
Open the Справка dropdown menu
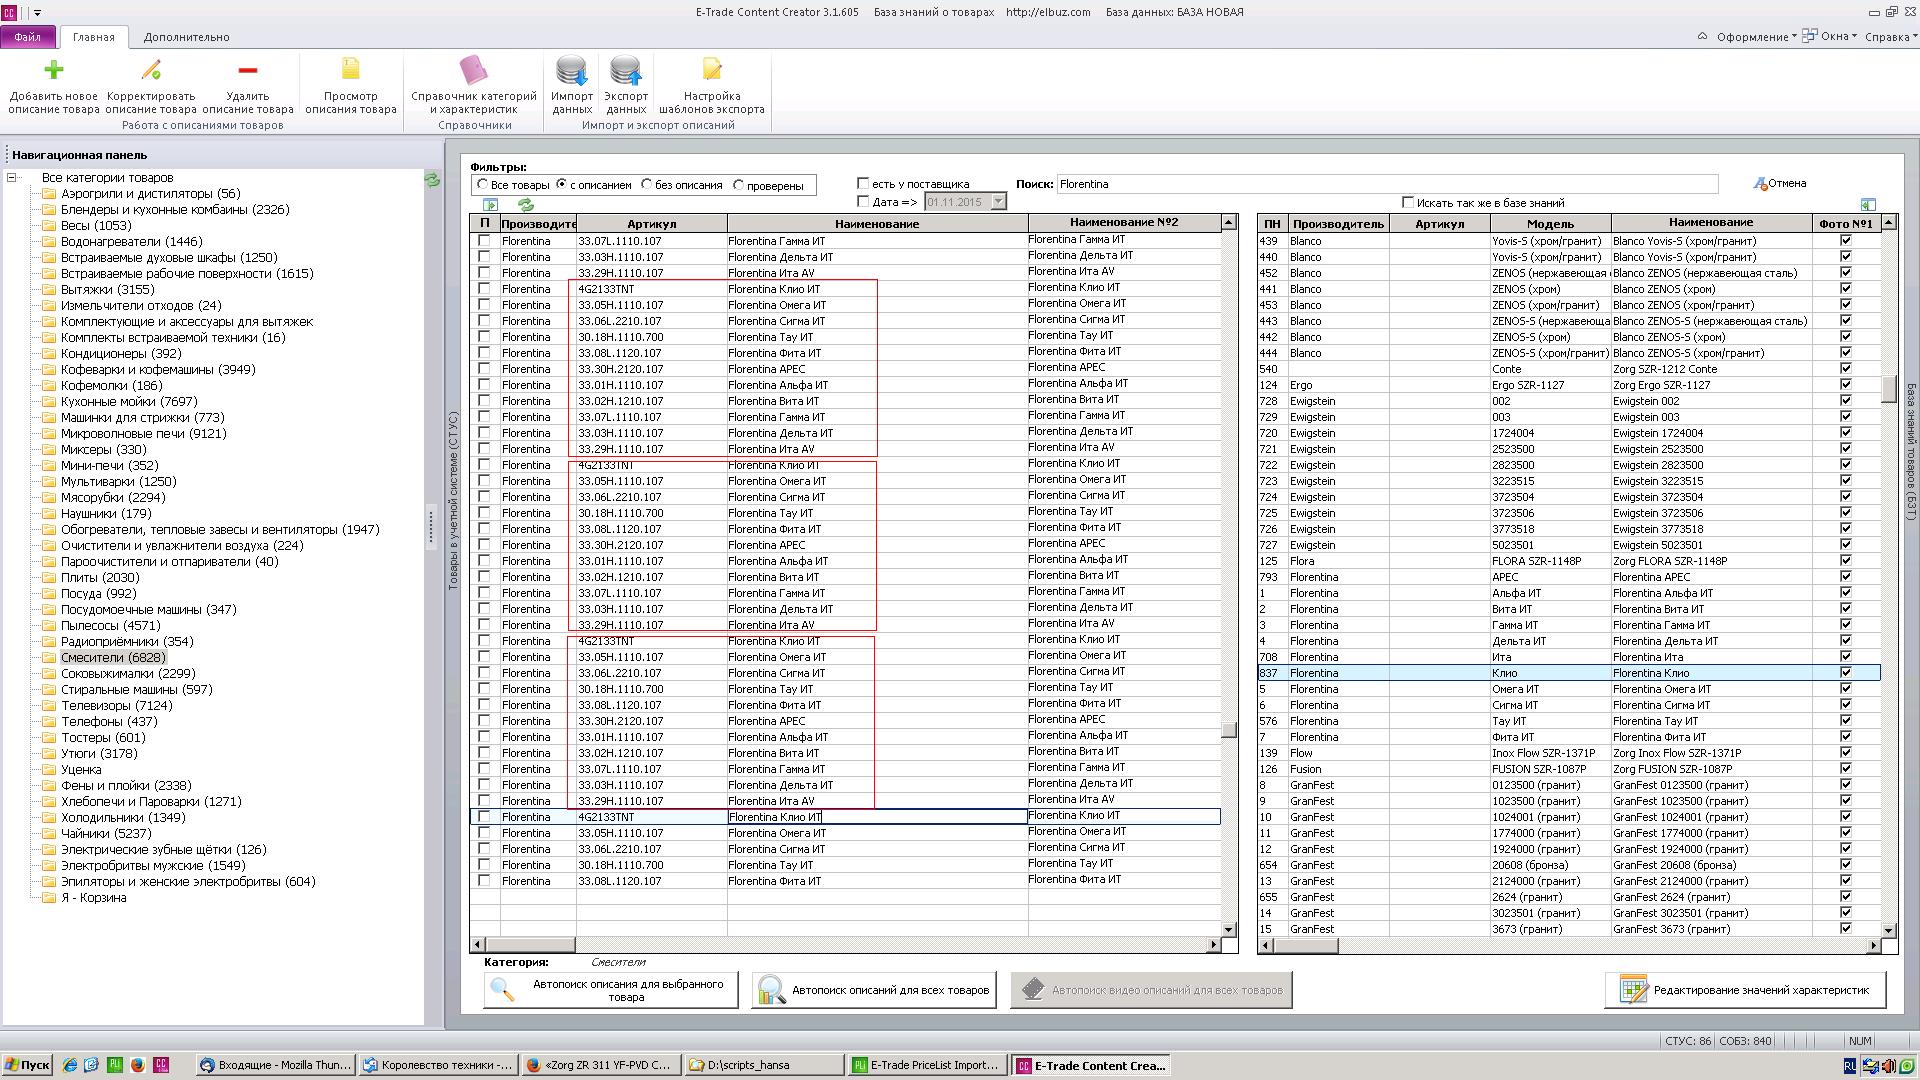click(1891, 37)
